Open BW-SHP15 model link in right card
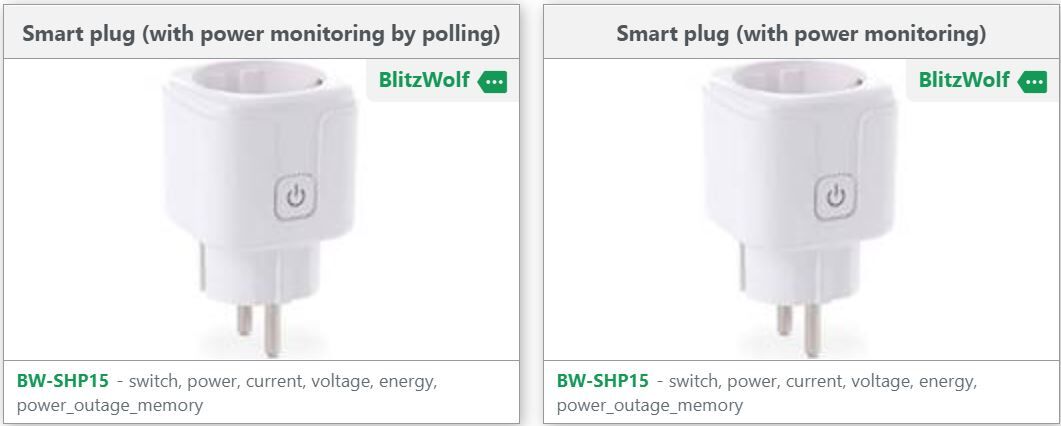This screenshot has width=1061, height=426. tap(602, 381)
